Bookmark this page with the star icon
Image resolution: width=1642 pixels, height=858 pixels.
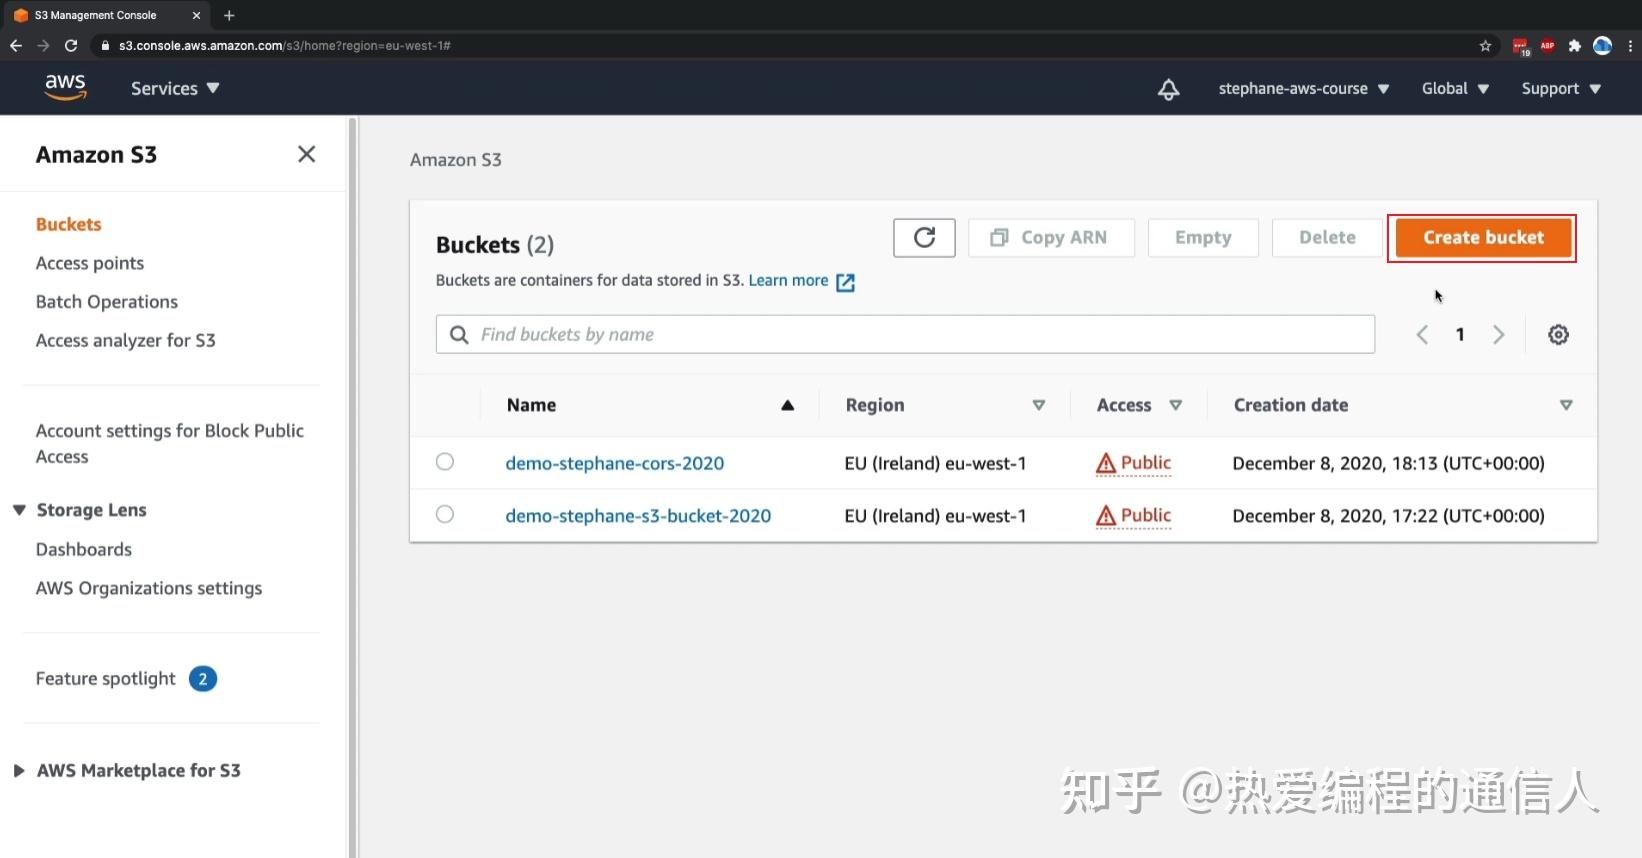click(x=1485, y=45)
